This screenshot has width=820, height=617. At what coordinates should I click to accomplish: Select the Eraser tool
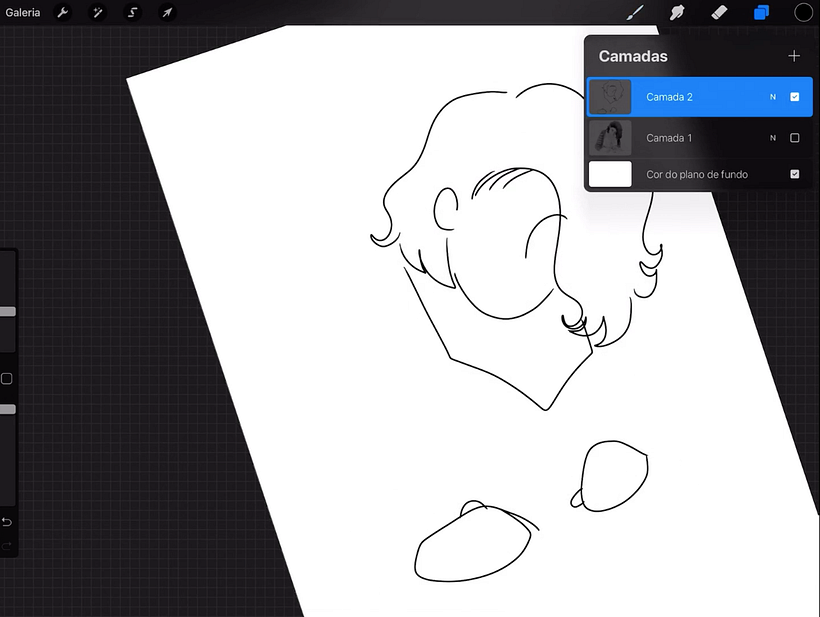click(x=720, y=12)
